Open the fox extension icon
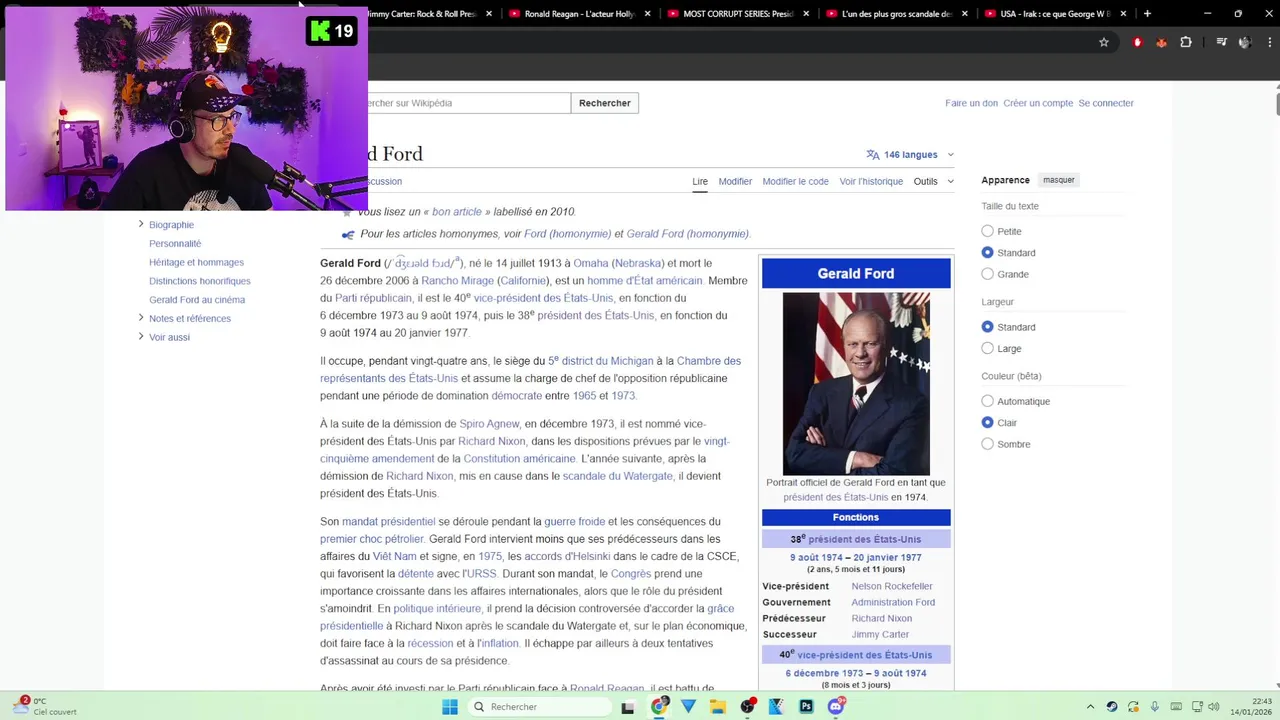The width and height of the screenshot is (1280, 720). click(1161, 42)
